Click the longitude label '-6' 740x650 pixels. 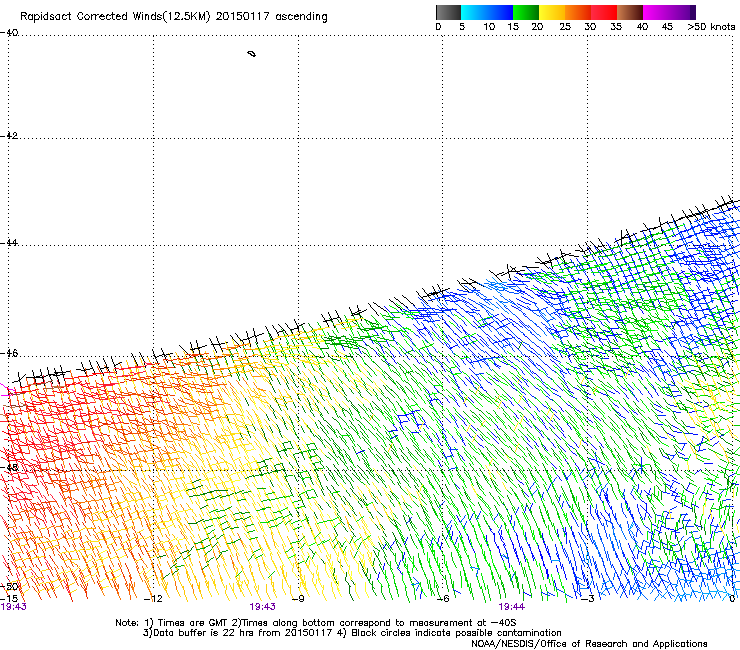click(x=443, y=599)
